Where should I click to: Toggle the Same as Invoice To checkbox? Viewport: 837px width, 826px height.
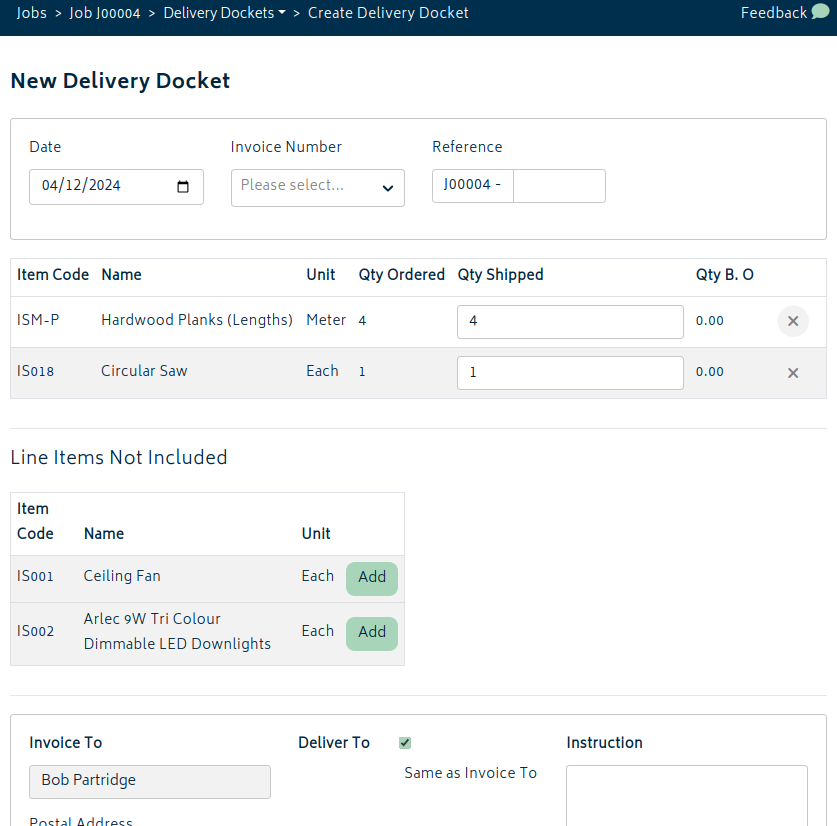(405, 743)
